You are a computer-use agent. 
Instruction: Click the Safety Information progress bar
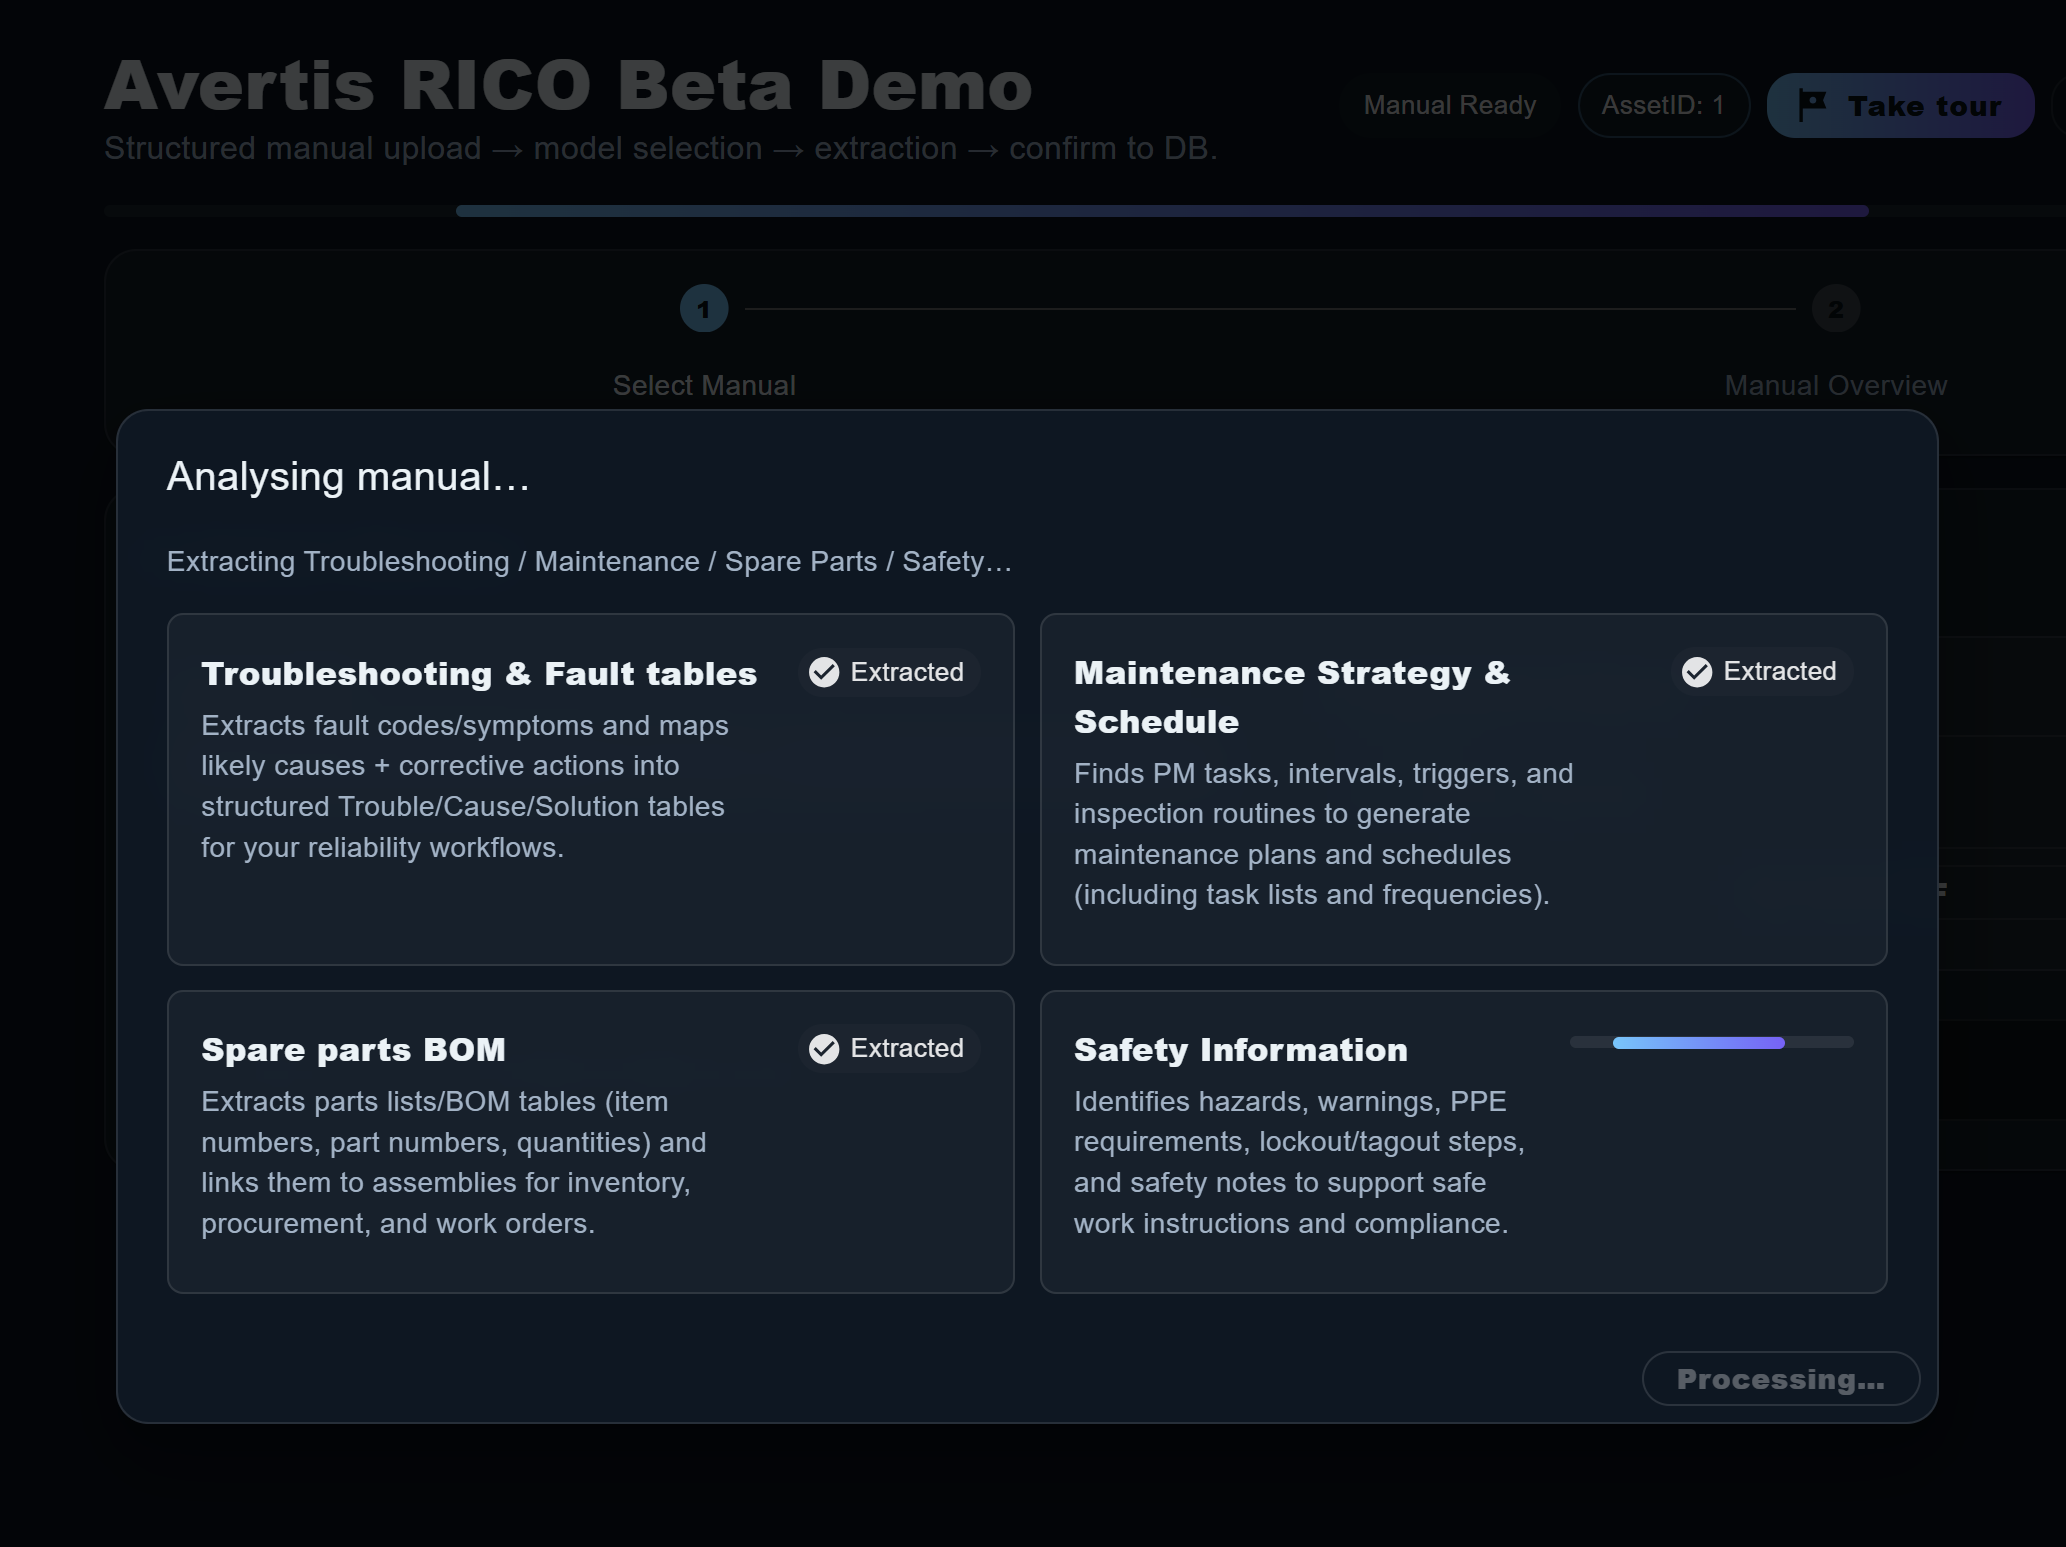[x=1711, y=1043]
